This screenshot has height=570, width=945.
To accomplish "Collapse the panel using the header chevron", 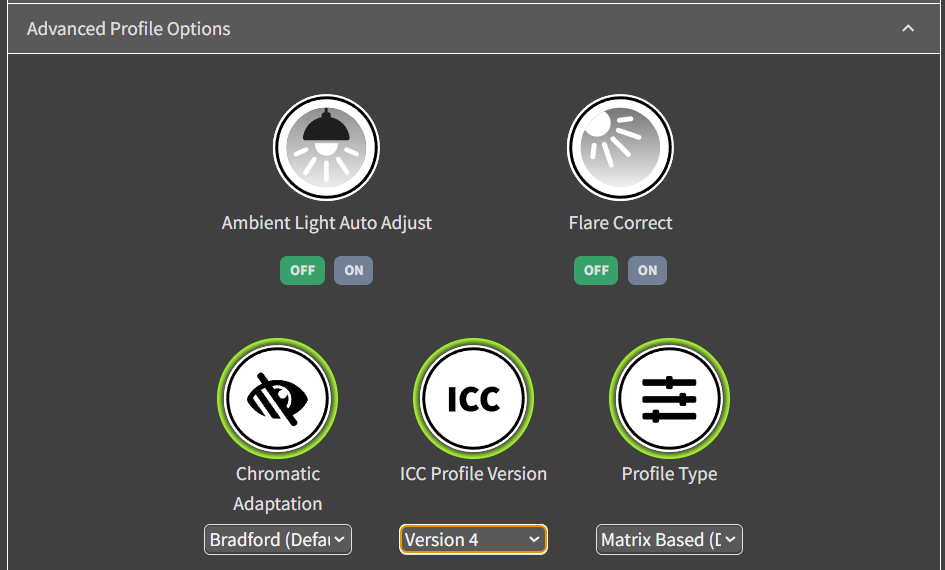I will (x=908, y=29).
